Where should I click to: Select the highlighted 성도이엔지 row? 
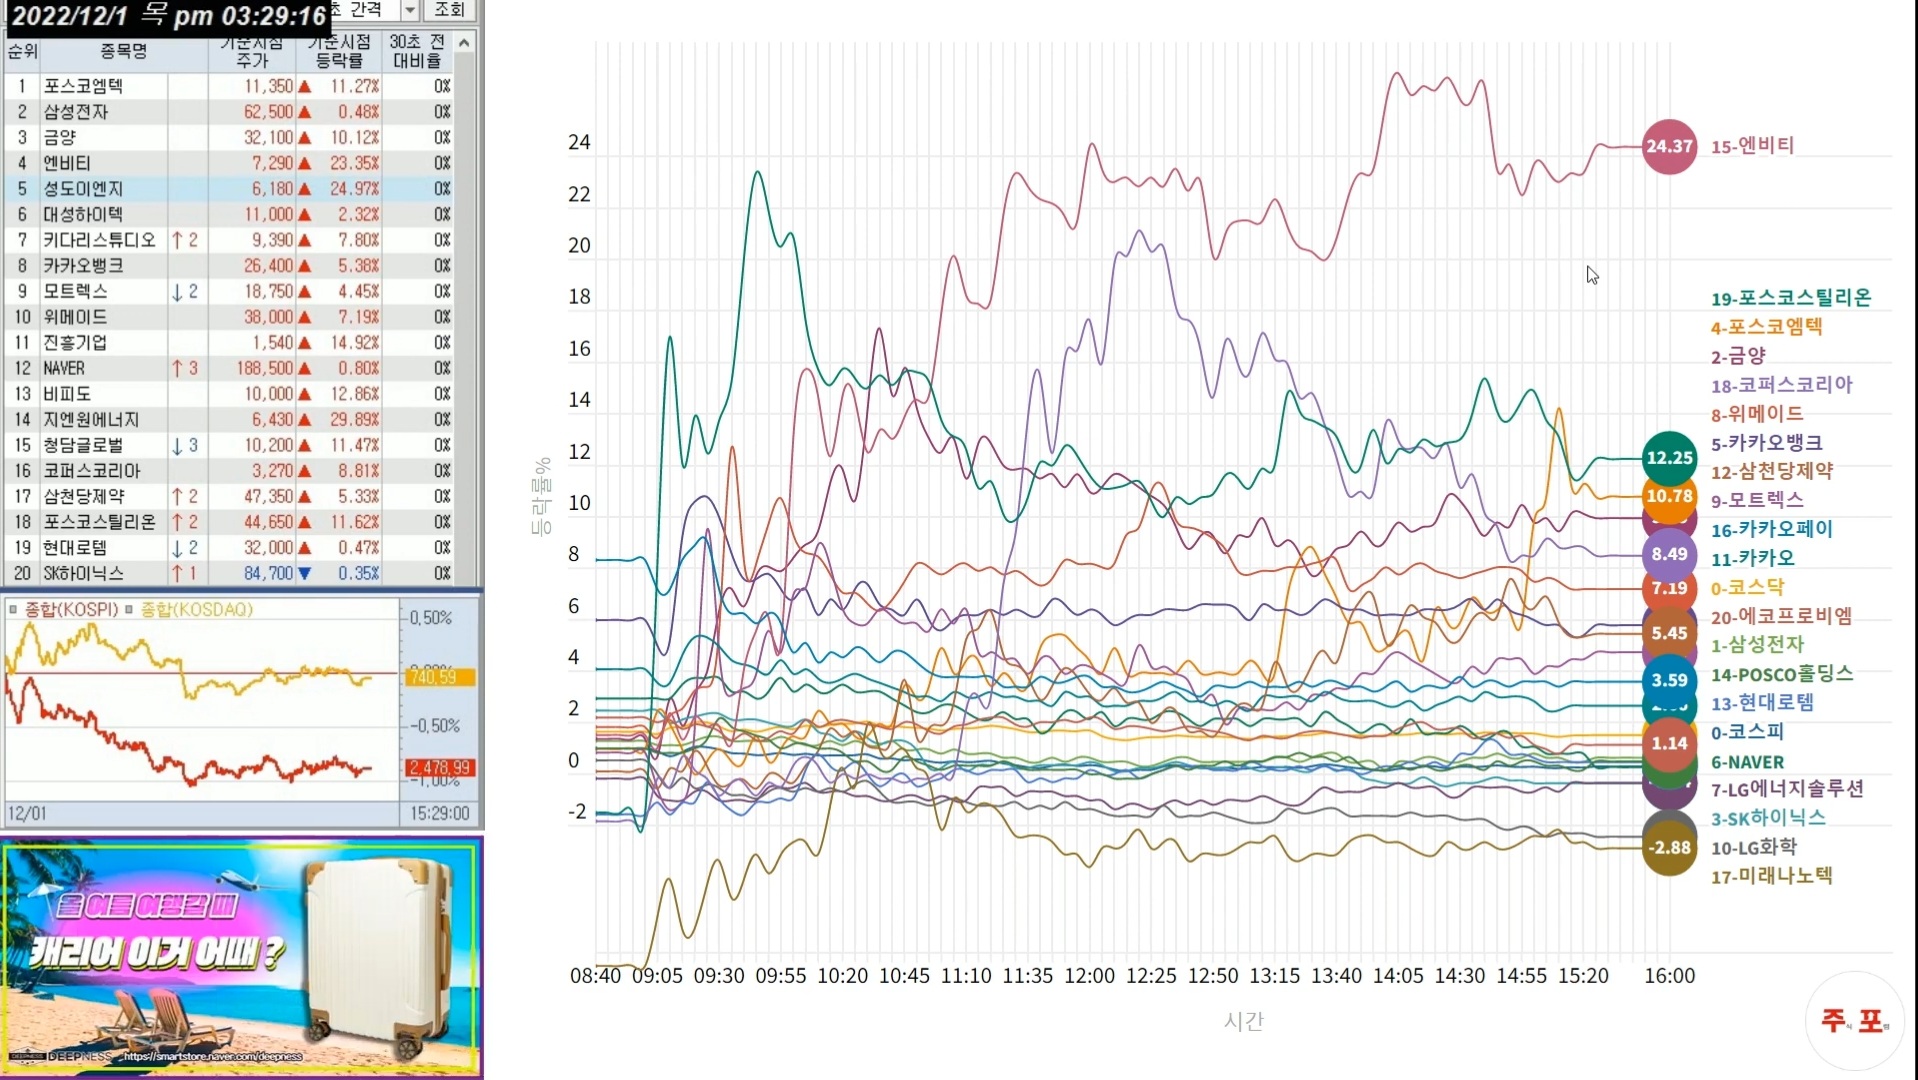click(229, 189)
